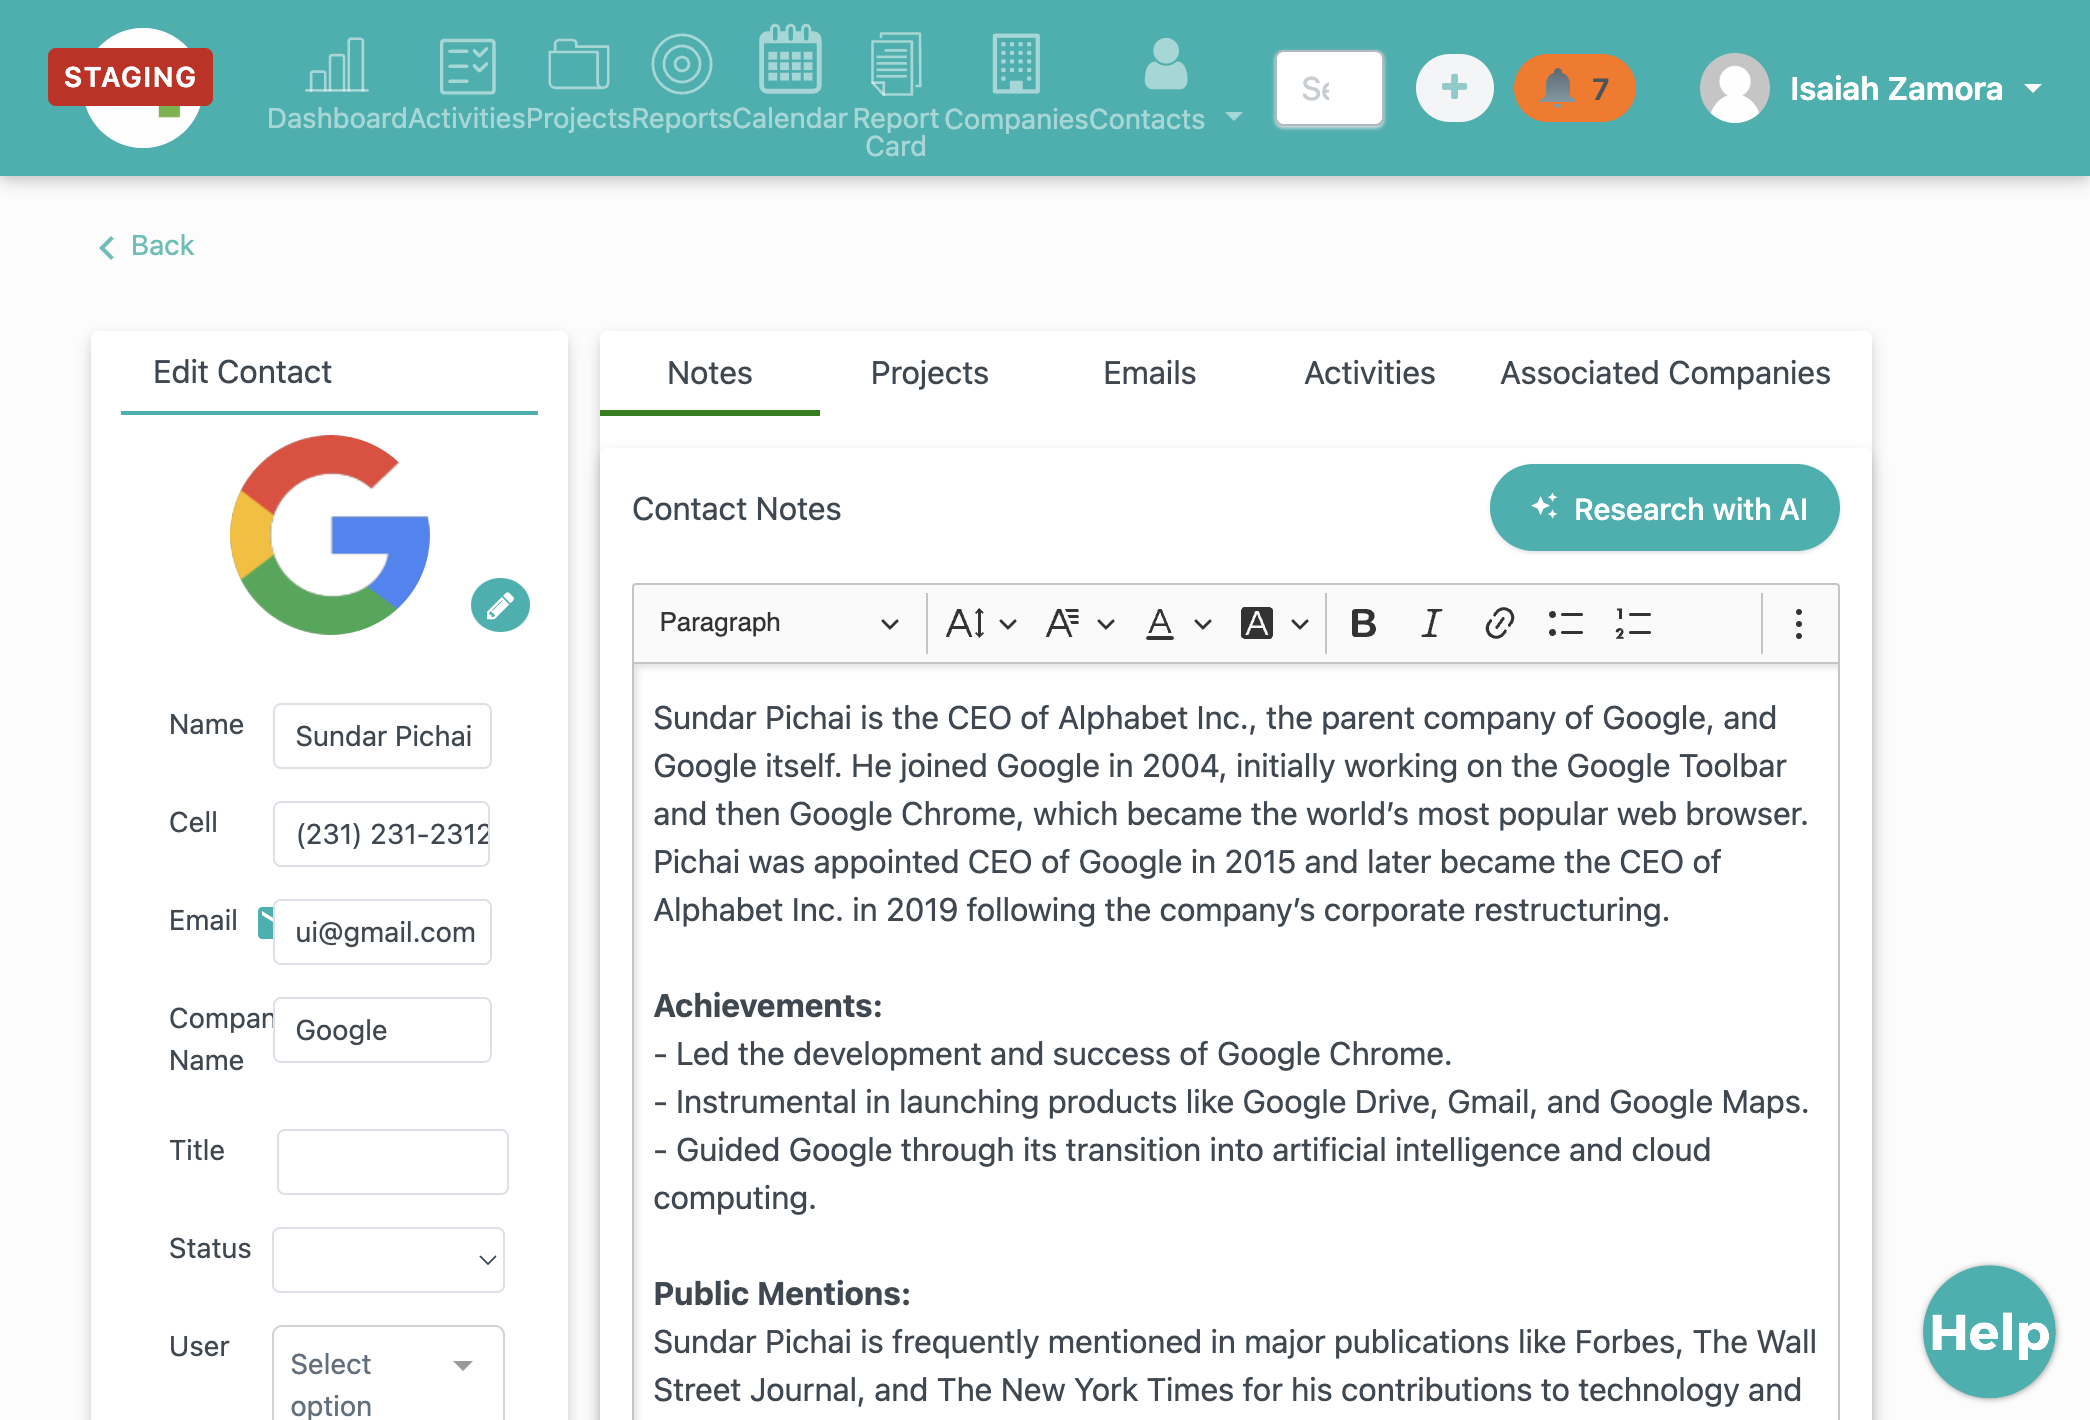Click the email icon beside Email field
The width and height of the screenshot is (2090, 1420).
point(266,922)
